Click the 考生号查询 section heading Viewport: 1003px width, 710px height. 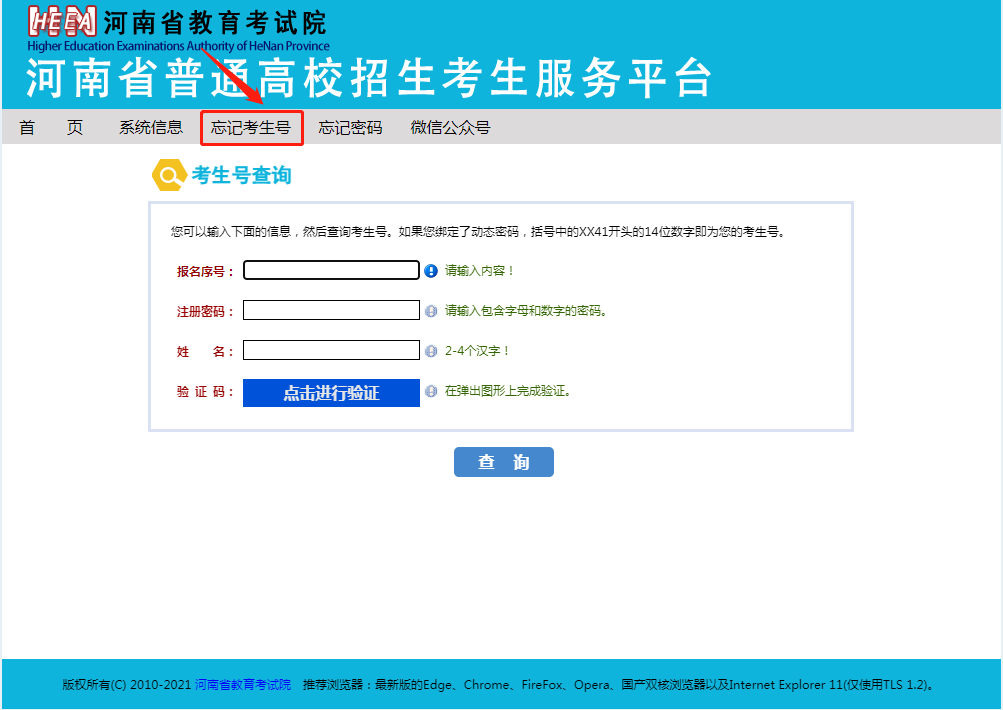coord(241,176)
